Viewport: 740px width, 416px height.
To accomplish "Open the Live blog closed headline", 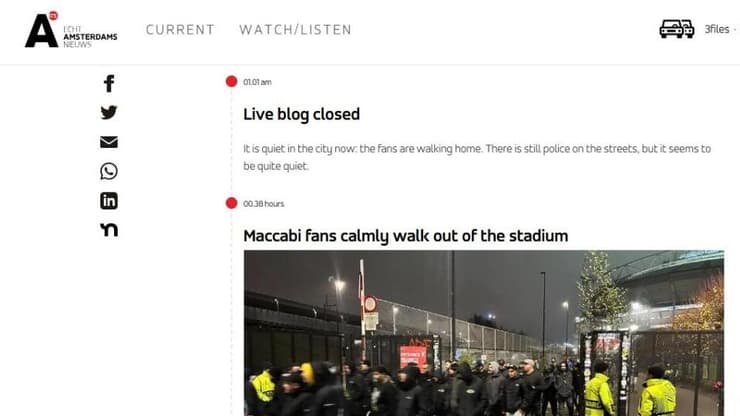I will [302, 114].
